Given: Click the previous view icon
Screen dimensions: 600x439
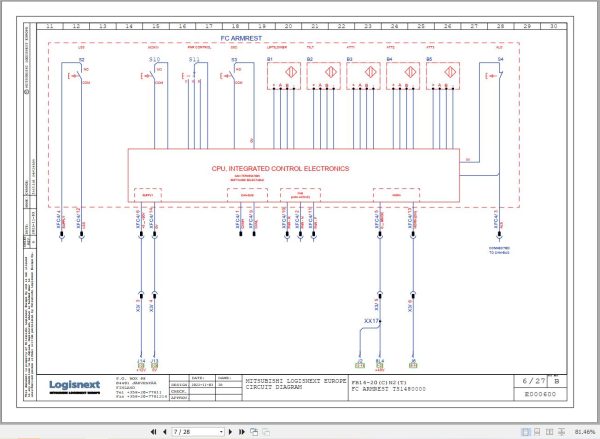Looking at the screenshot, I should 254,432.
